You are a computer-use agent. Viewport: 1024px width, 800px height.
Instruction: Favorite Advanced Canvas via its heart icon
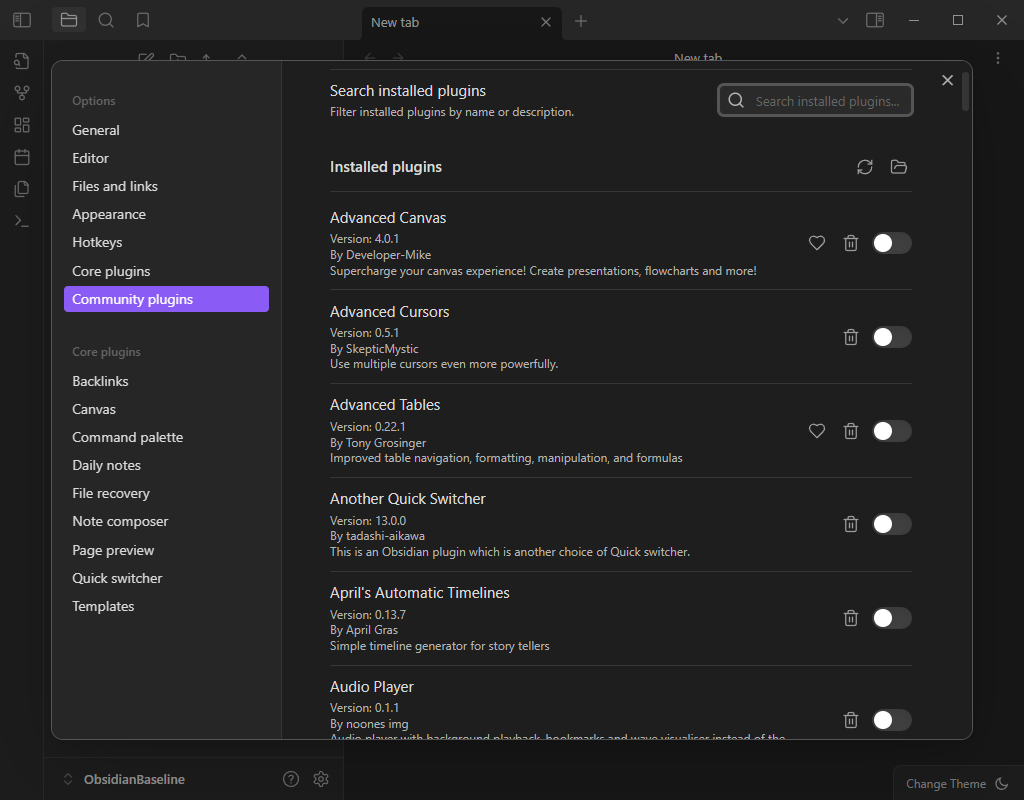816,242
